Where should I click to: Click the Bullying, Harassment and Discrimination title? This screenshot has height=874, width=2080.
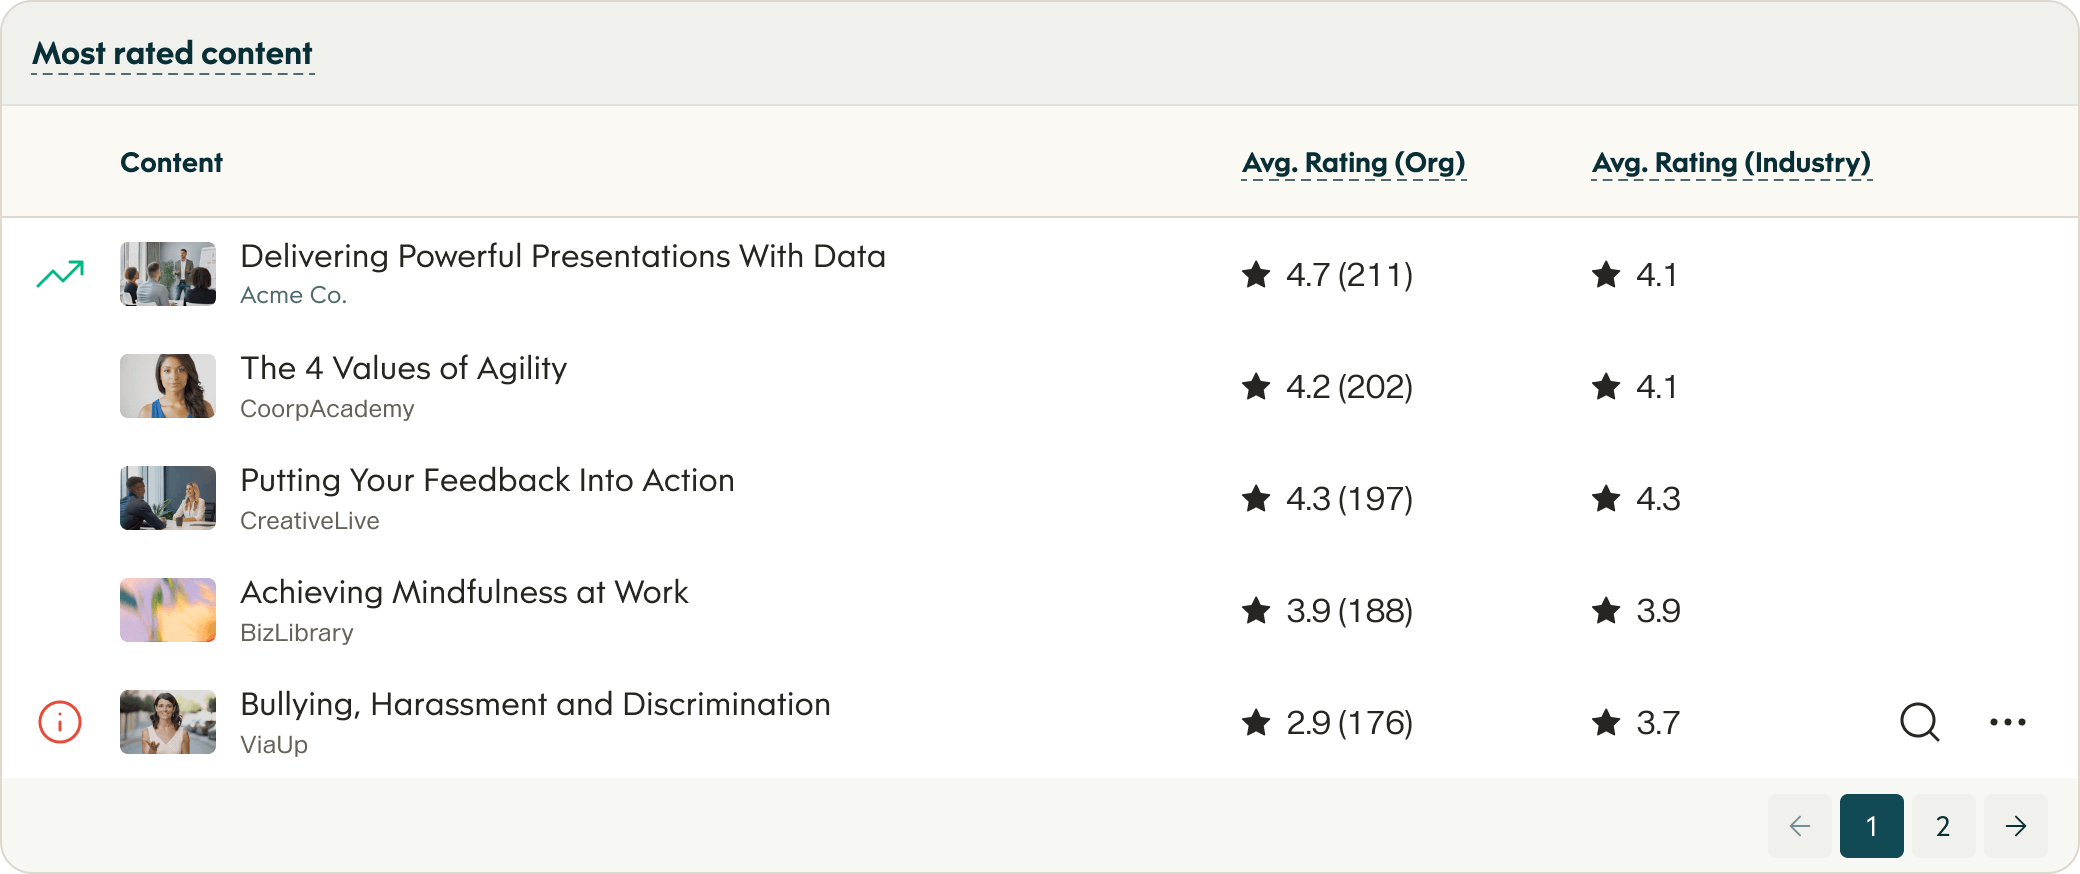tap(535, 705)
